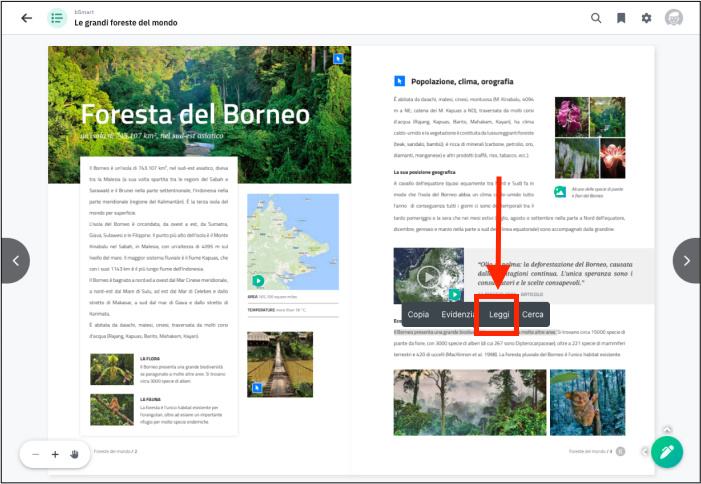This screenshot has width=701, height=484.
Task: Open the user profile avatar
Action: click(x=674, y=18)
